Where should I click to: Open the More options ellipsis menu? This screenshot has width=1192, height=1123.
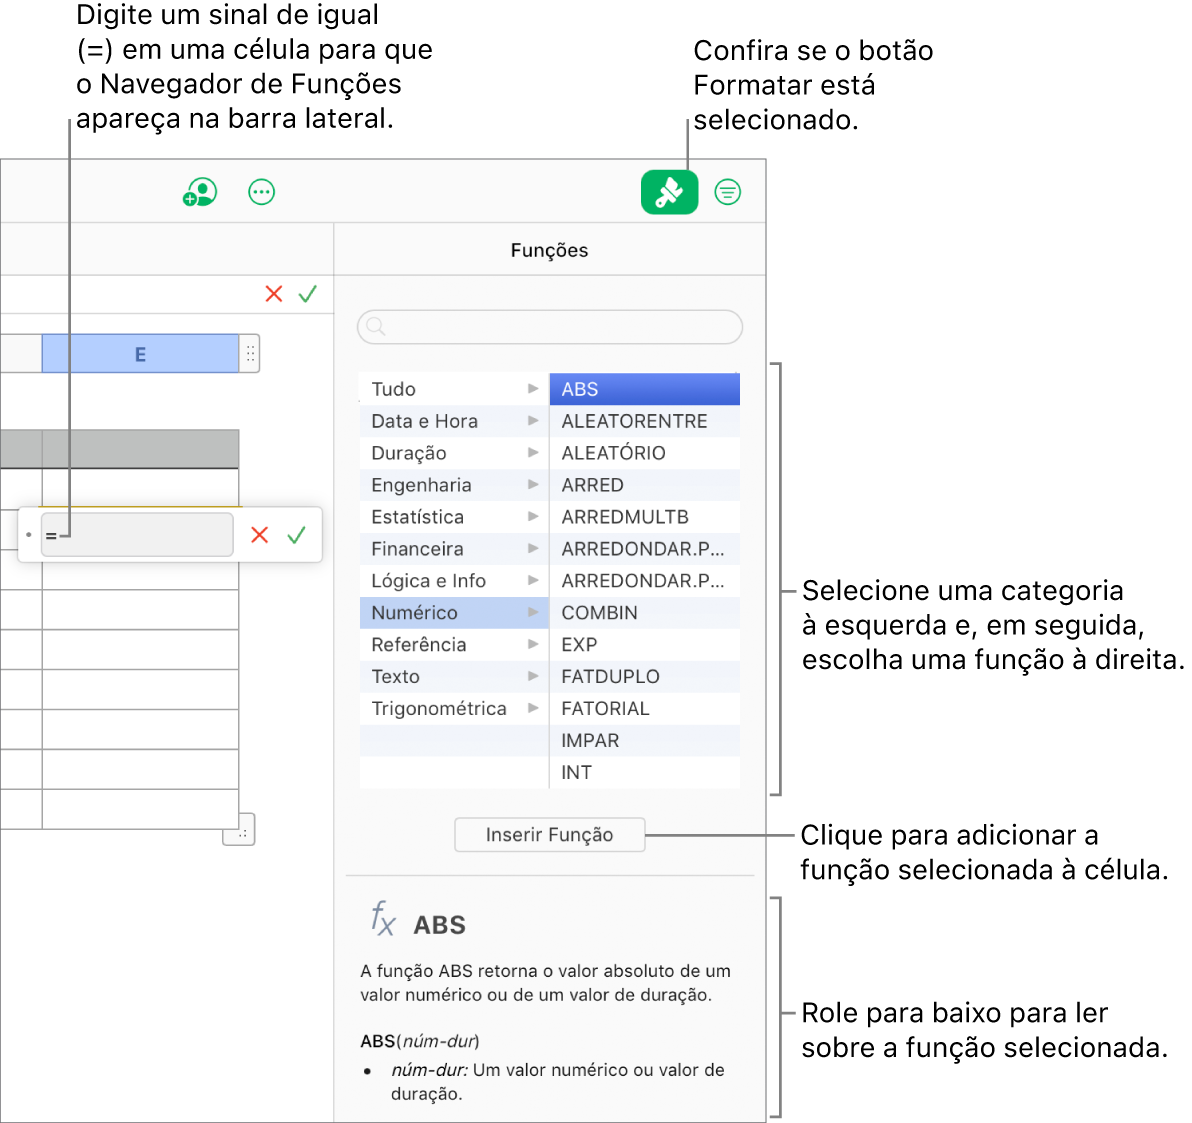[261, 192]
